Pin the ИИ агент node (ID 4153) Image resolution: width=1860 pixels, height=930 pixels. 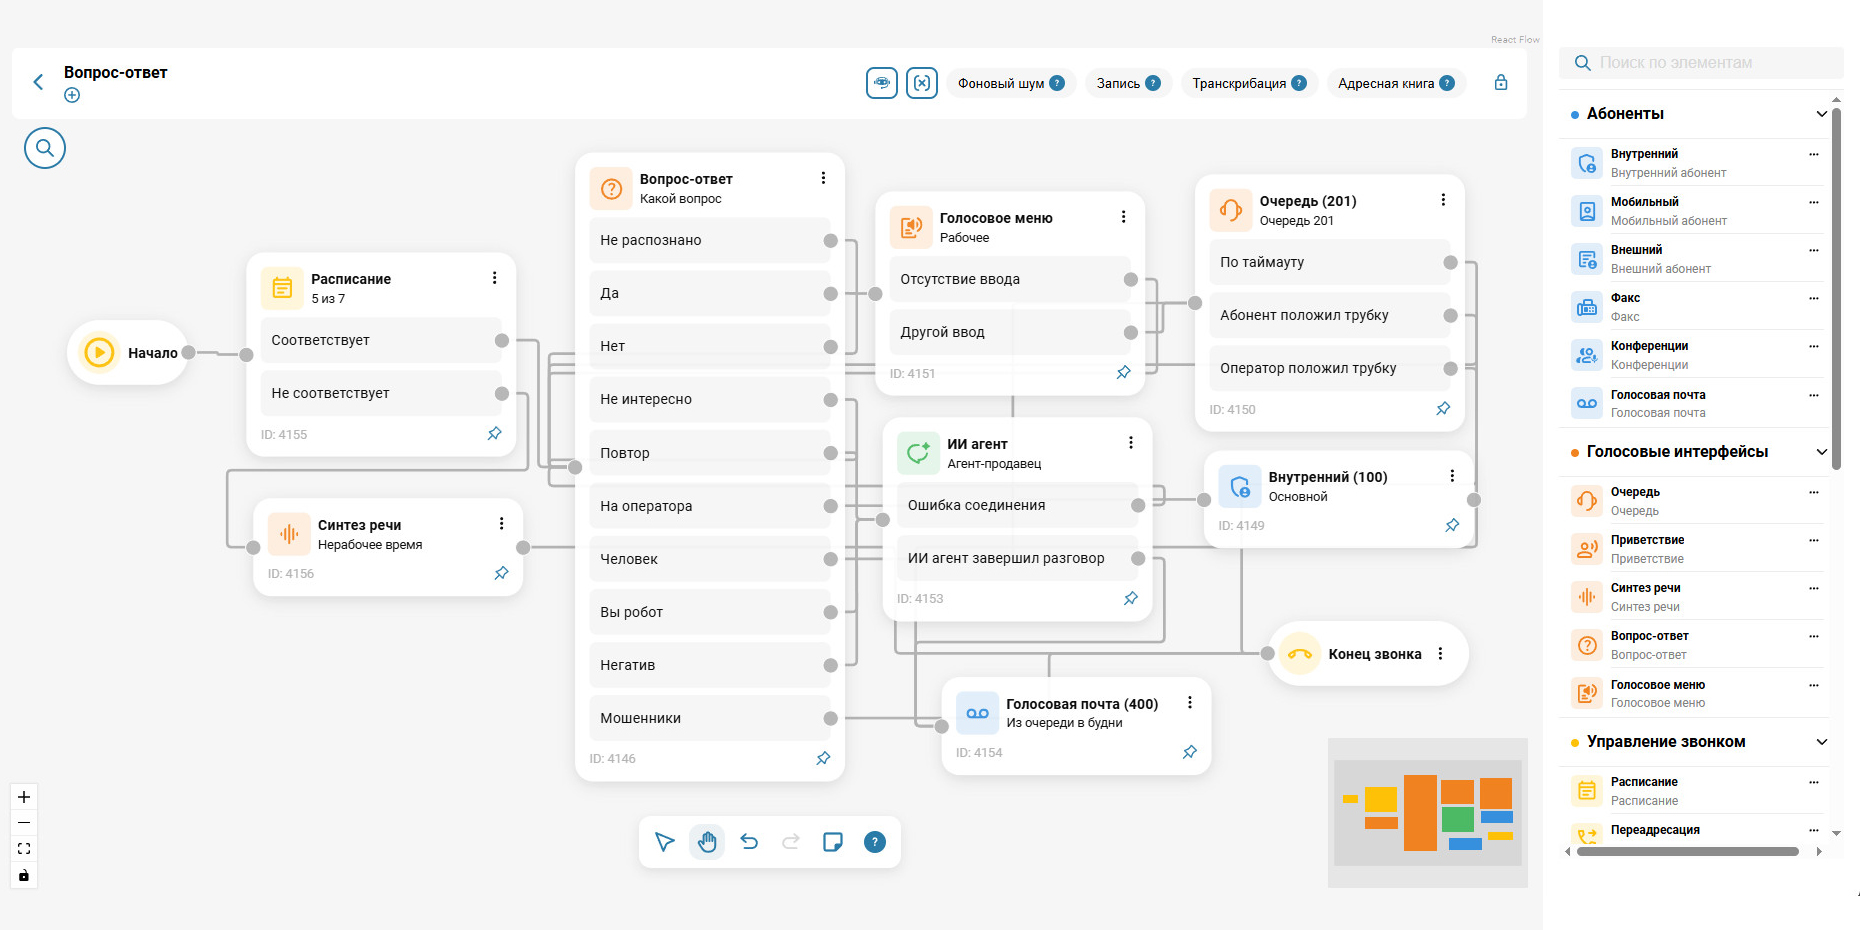(1131, 598)
